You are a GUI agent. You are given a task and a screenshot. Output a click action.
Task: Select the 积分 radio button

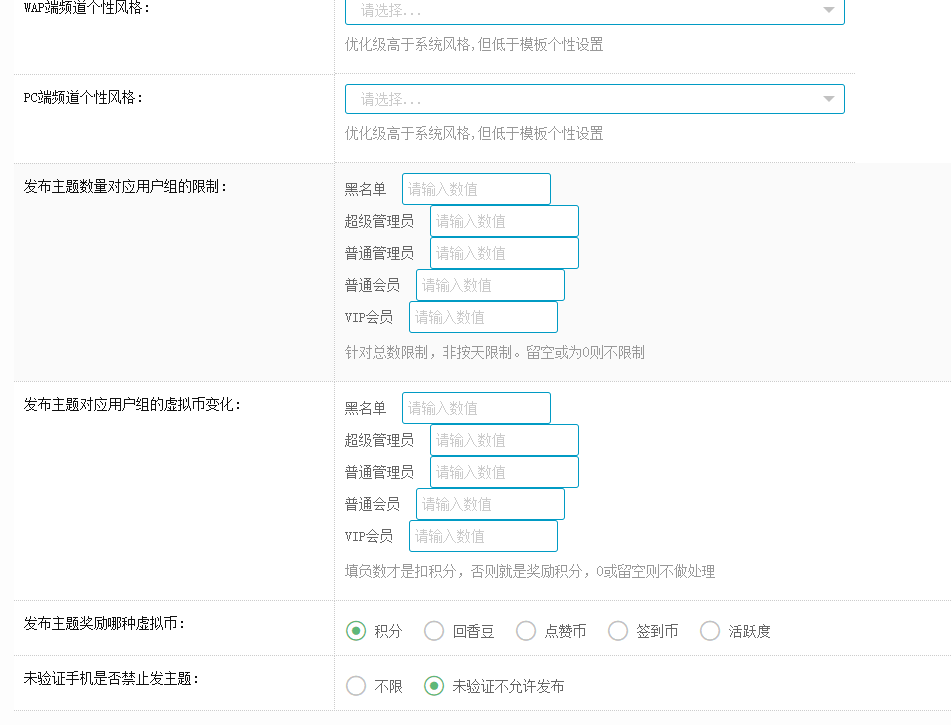(x=355, y=631)
